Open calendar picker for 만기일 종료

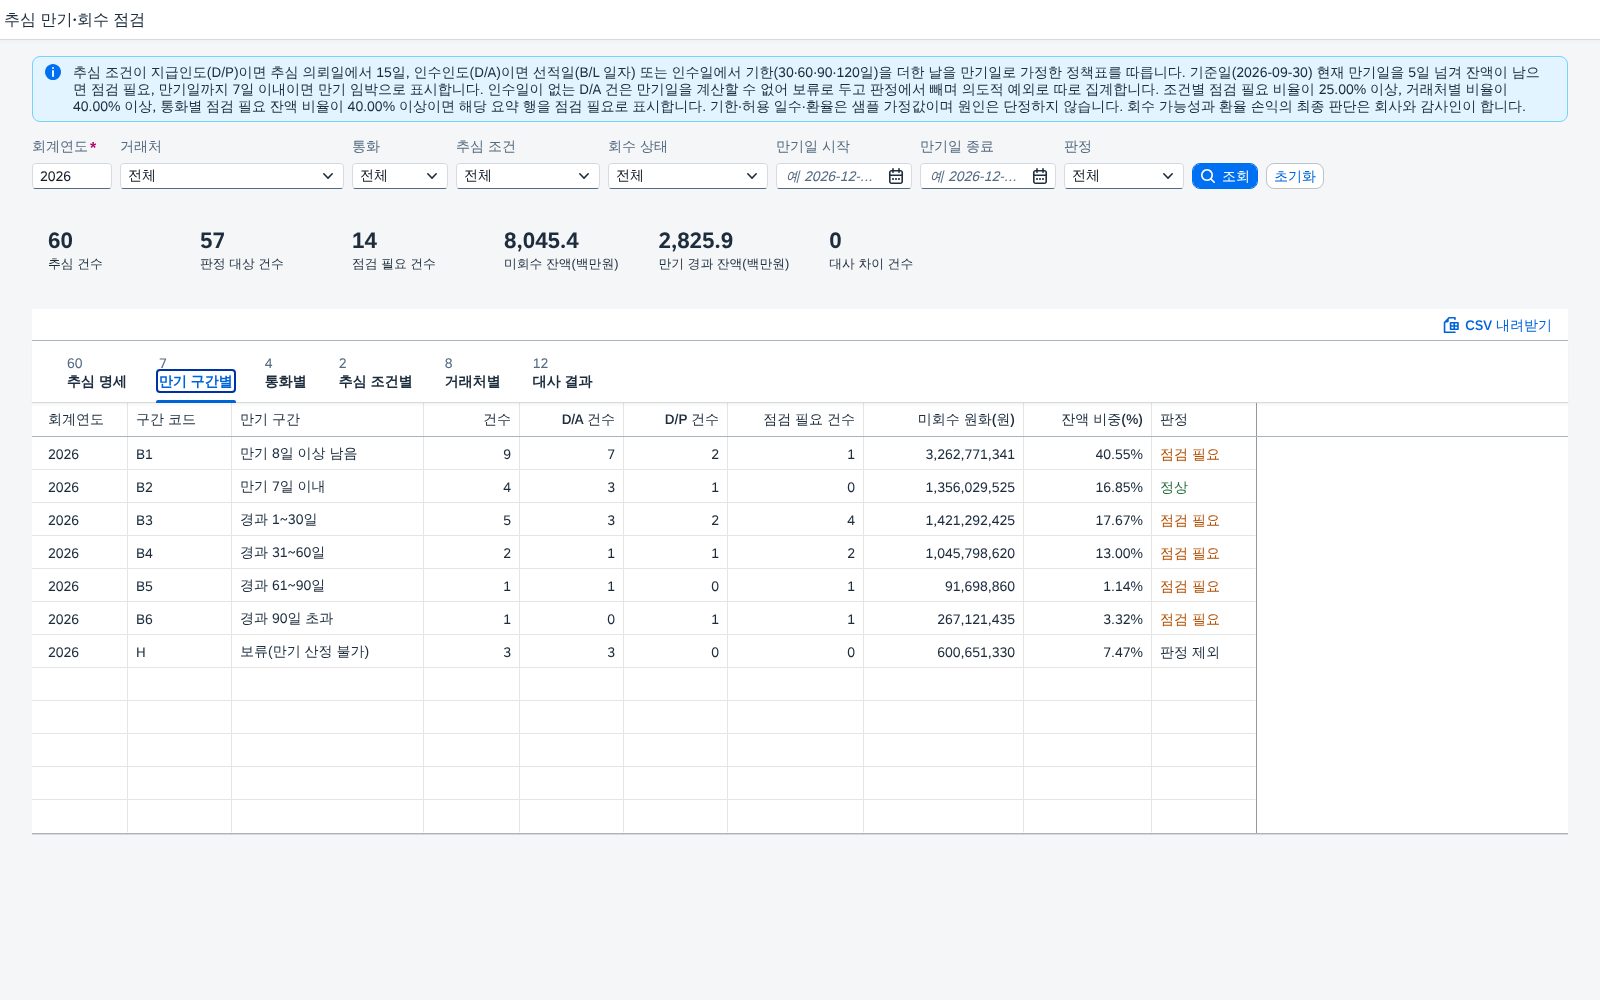(x=1040, y=176)
